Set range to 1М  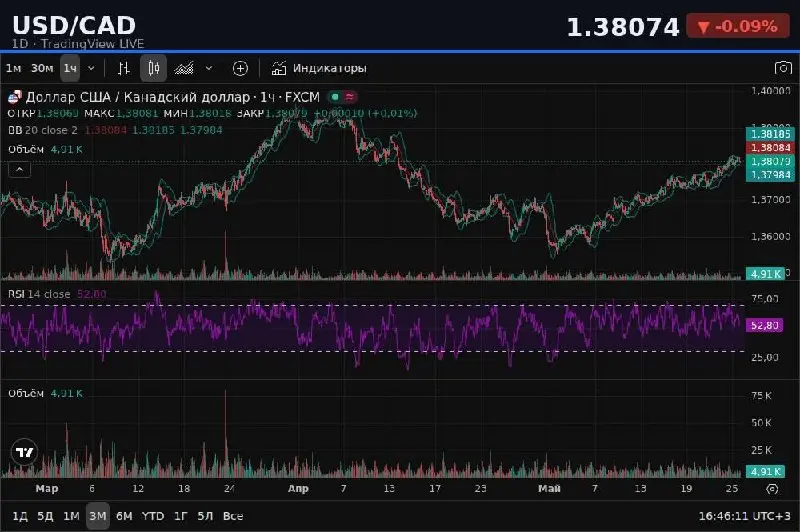coord(71,516)
